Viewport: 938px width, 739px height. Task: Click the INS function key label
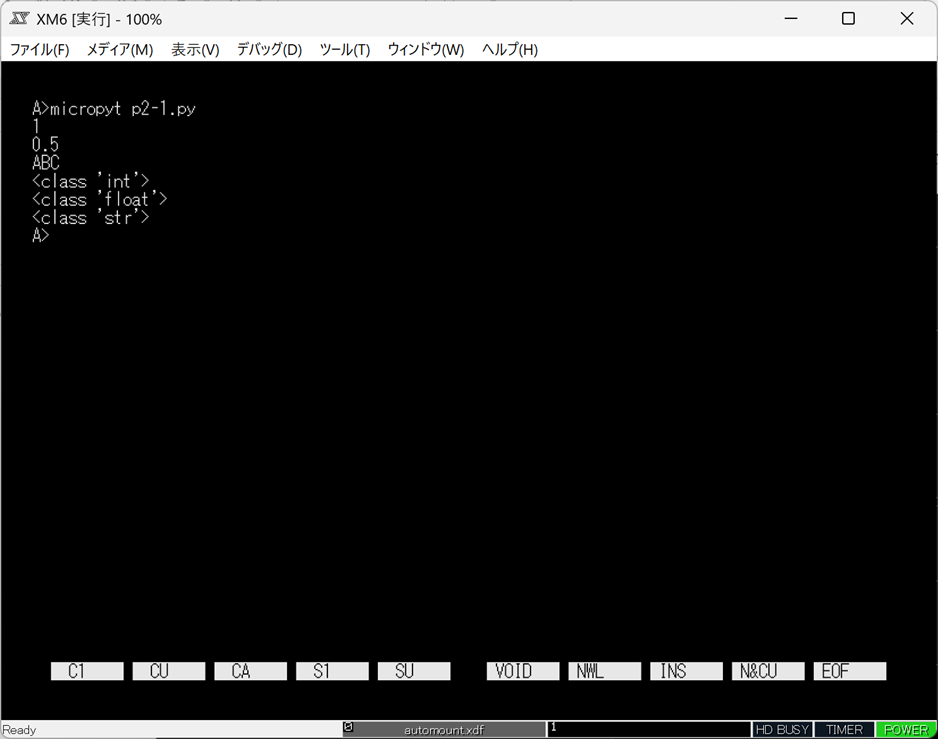point(686,671)
